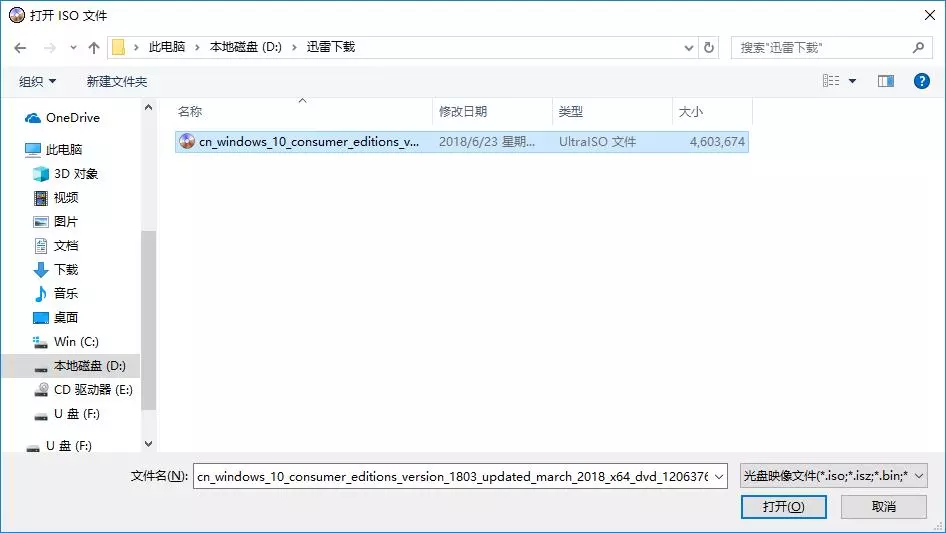Open the indented U 盘 (F:) entry
946x533 pixels.
click(76, 414)
